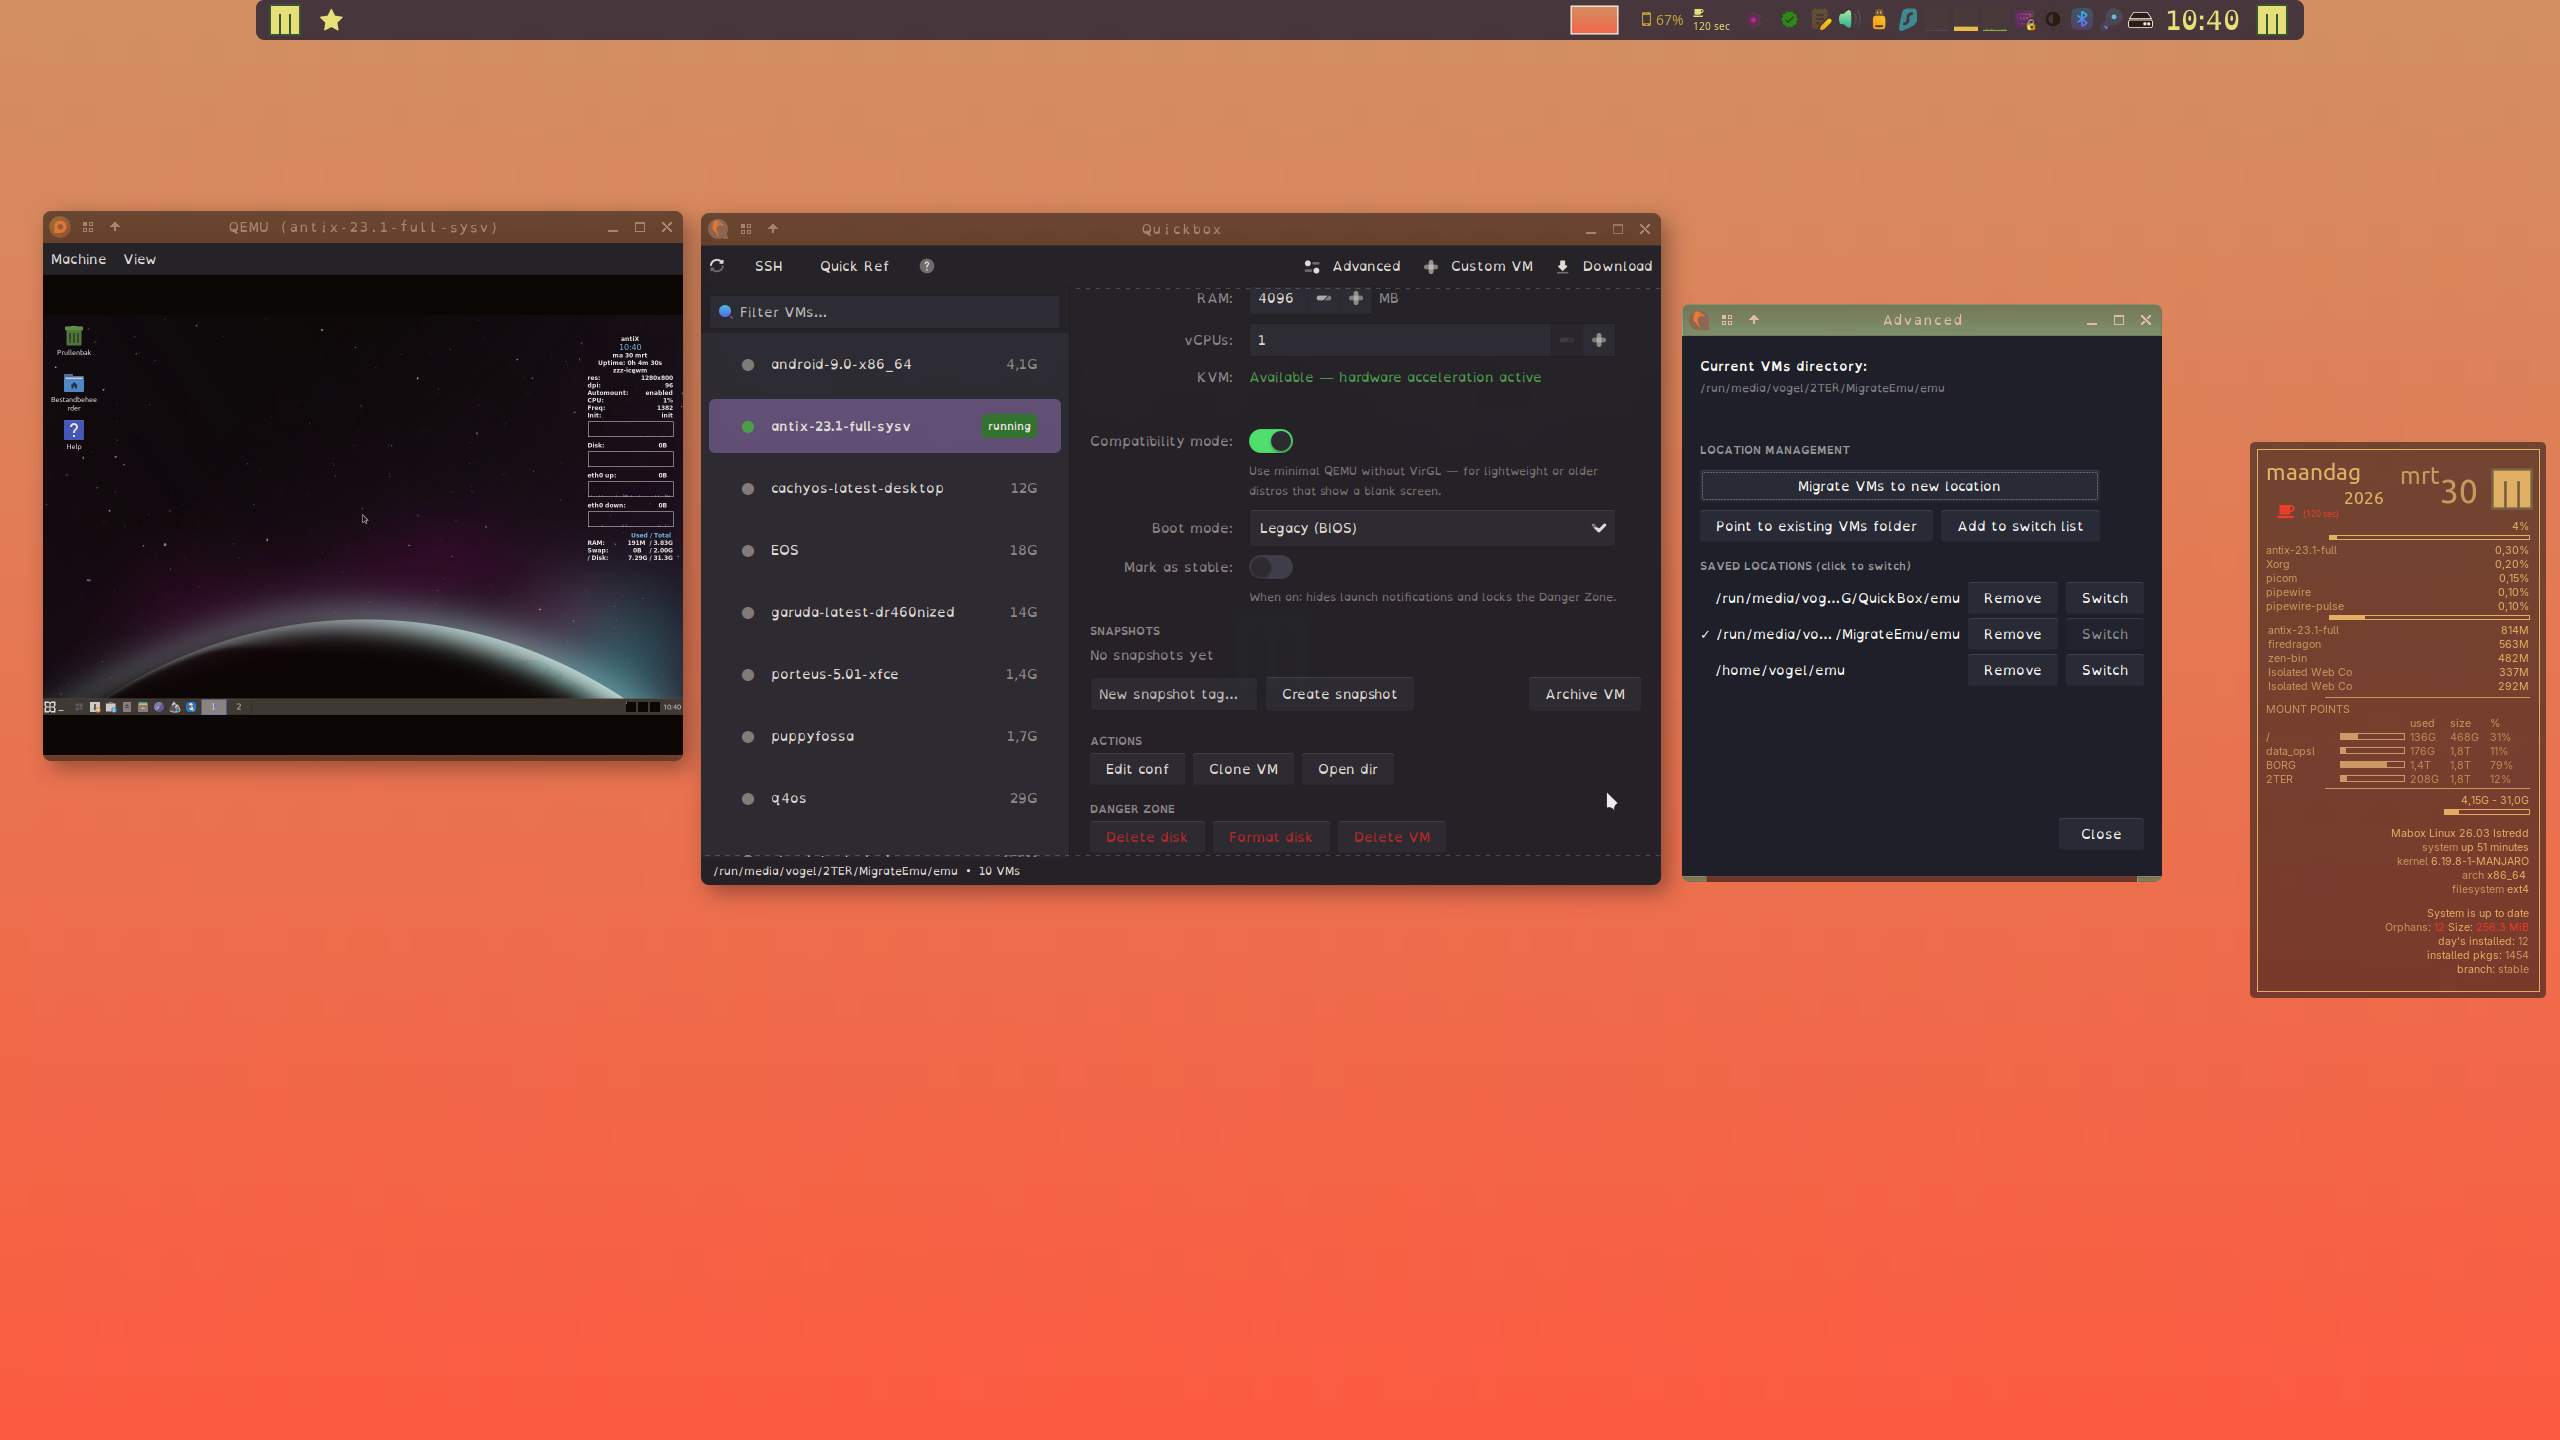2560x1440 pixels.
Task: Increase vCPUs with the plus stepper
Action: 1599,340
